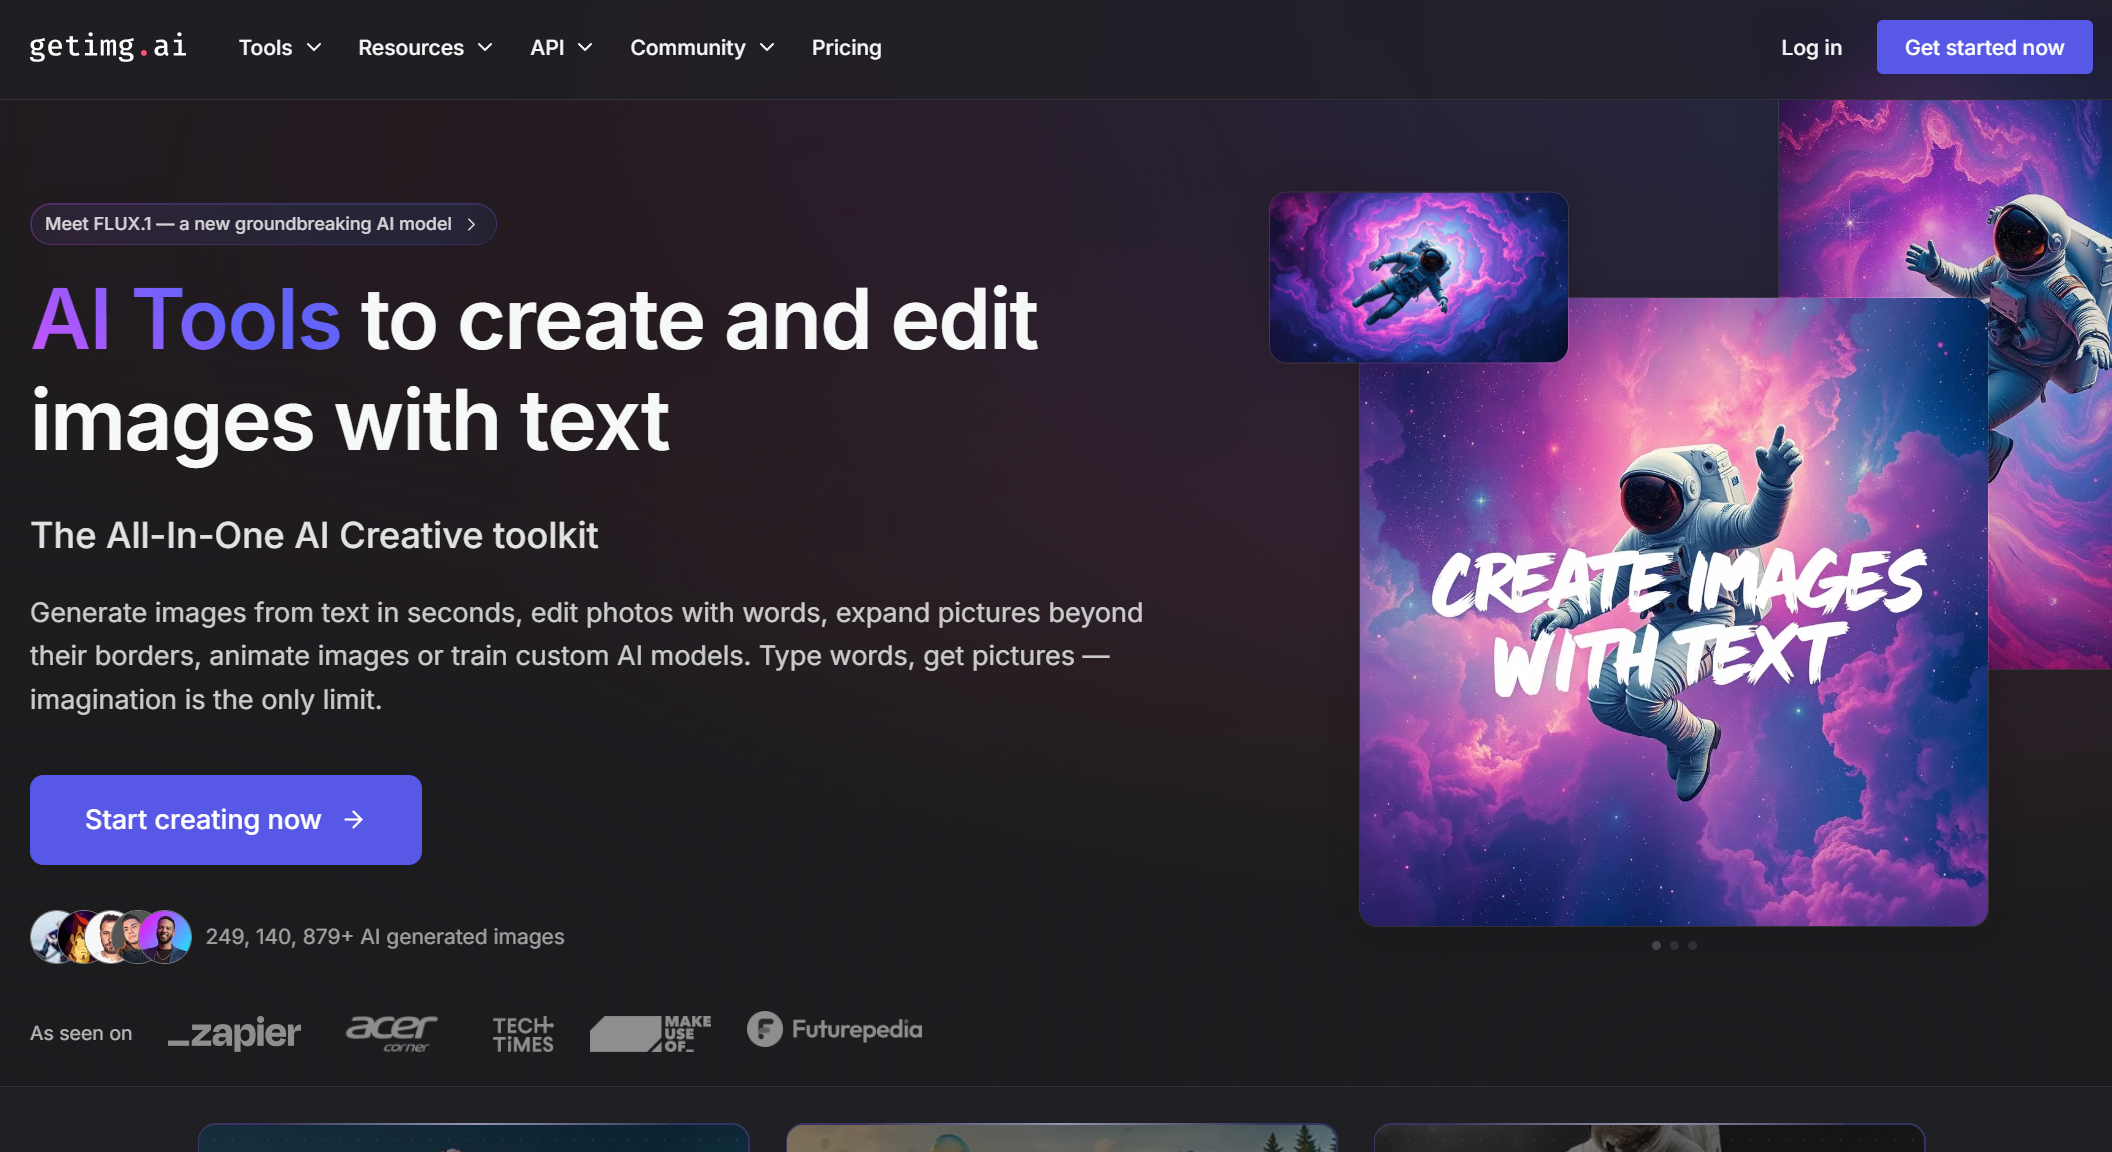Expand the Community menu
The height and width of the screenshot is (1152, 2112).
pos(702,48)
